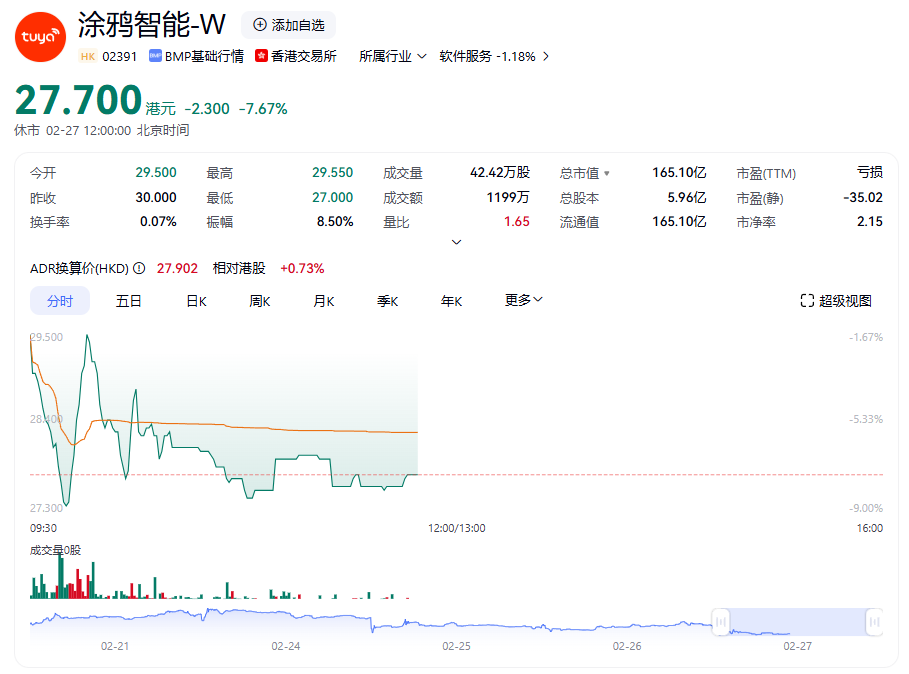
Task: Click the right handle of the timeline range
Action: [x=874, y=622]
